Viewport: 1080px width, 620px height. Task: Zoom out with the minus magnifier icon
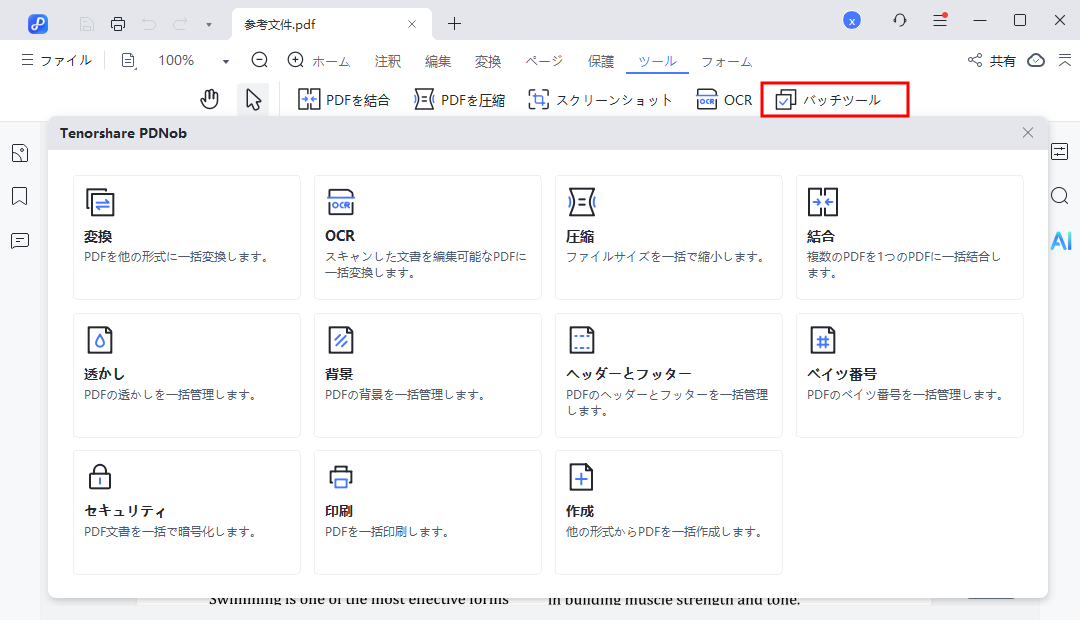[x=259, y=60]
